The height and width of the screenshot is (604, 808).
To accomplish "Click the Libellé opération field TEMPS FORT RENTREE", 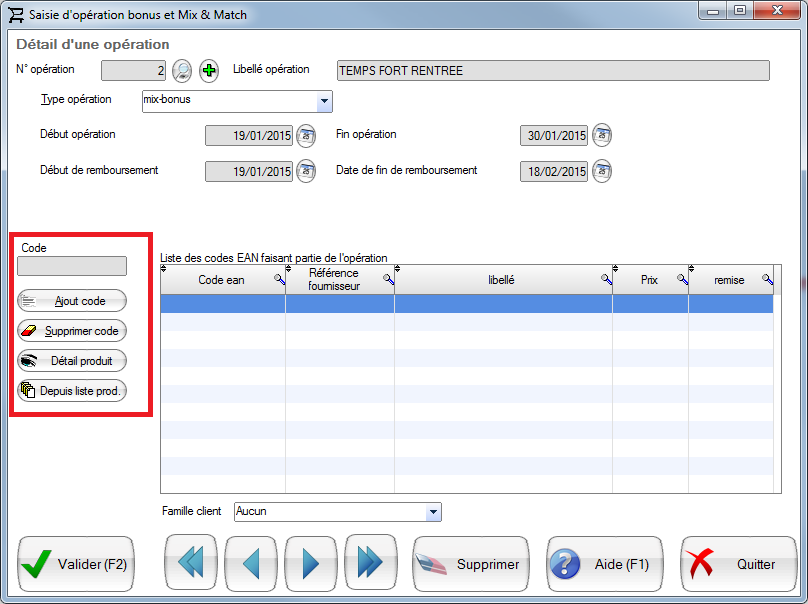I will click(553, 71).
